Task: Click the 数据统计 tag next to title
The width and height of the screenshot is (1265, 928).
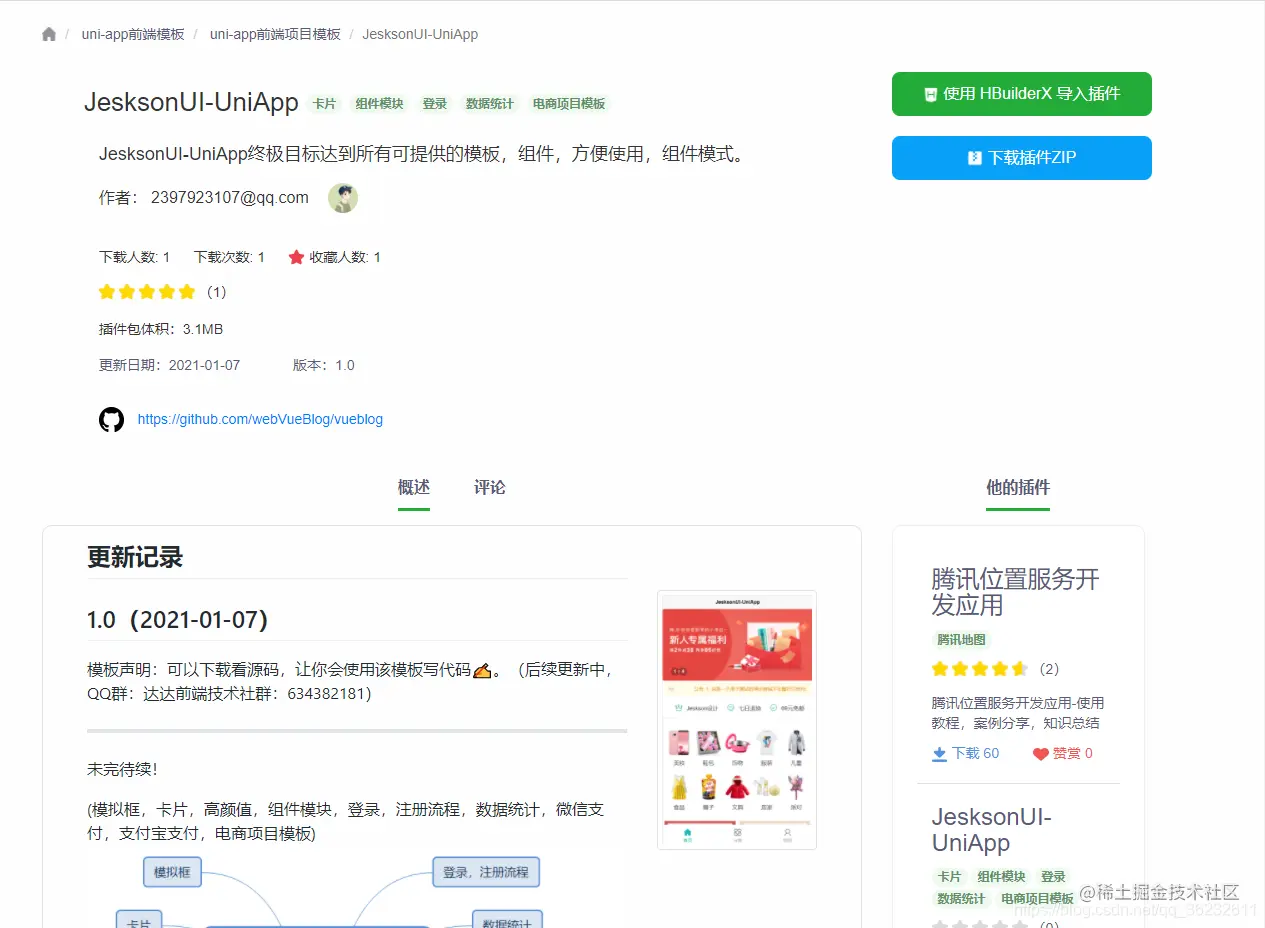Action: coord(490,104)
